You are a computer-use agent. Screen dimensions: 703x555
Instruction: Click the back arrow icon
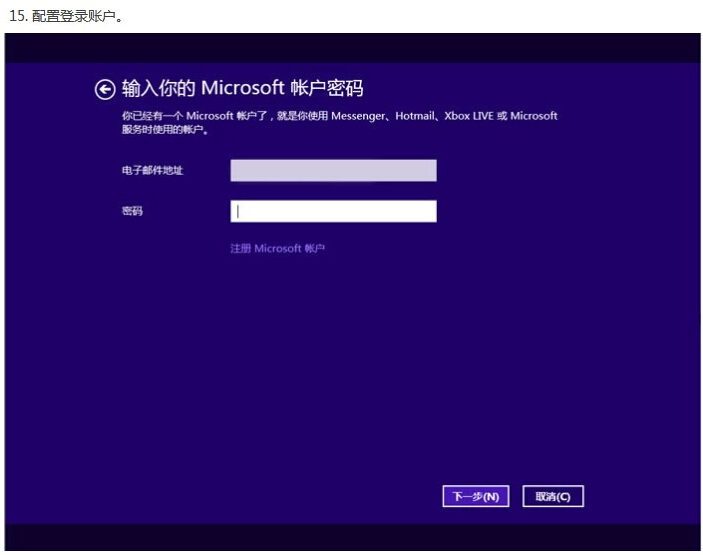pyautogui.click(x=105, y=89)
